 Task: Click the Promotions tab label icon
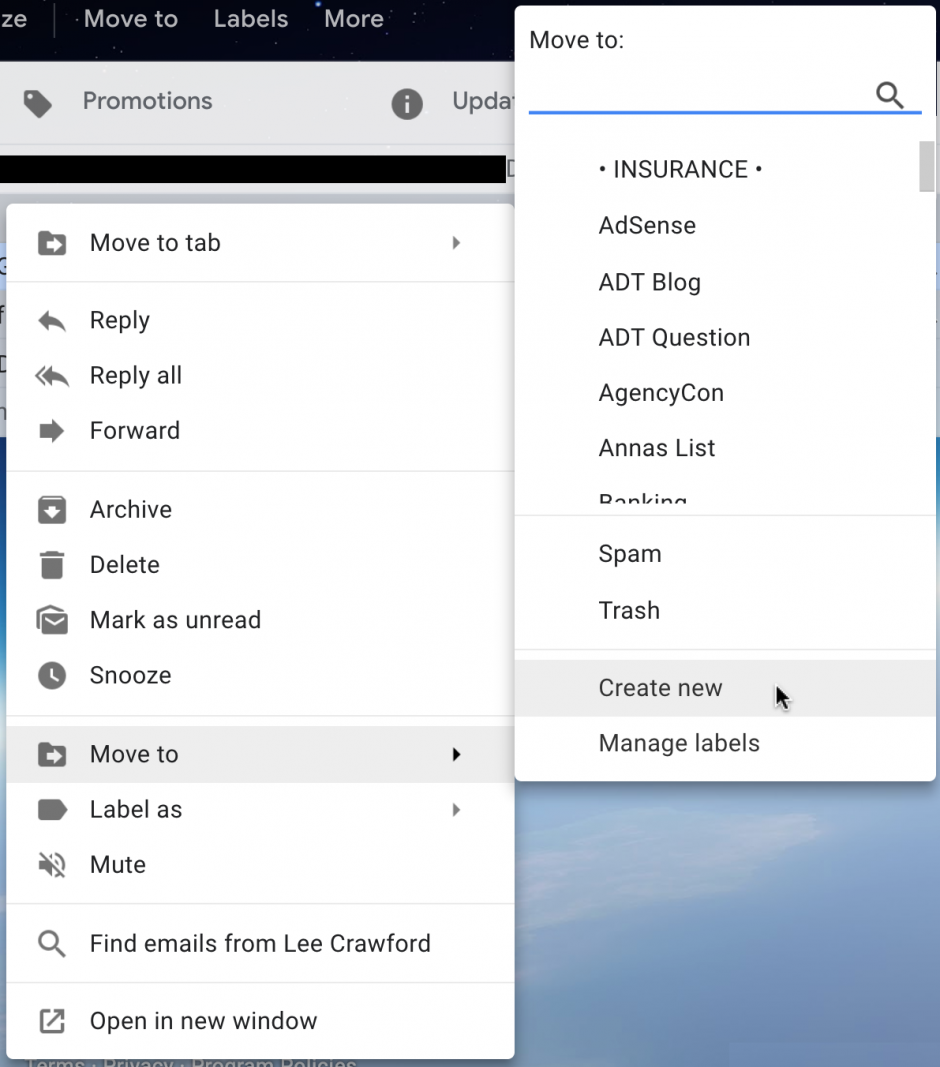point(39,101)
